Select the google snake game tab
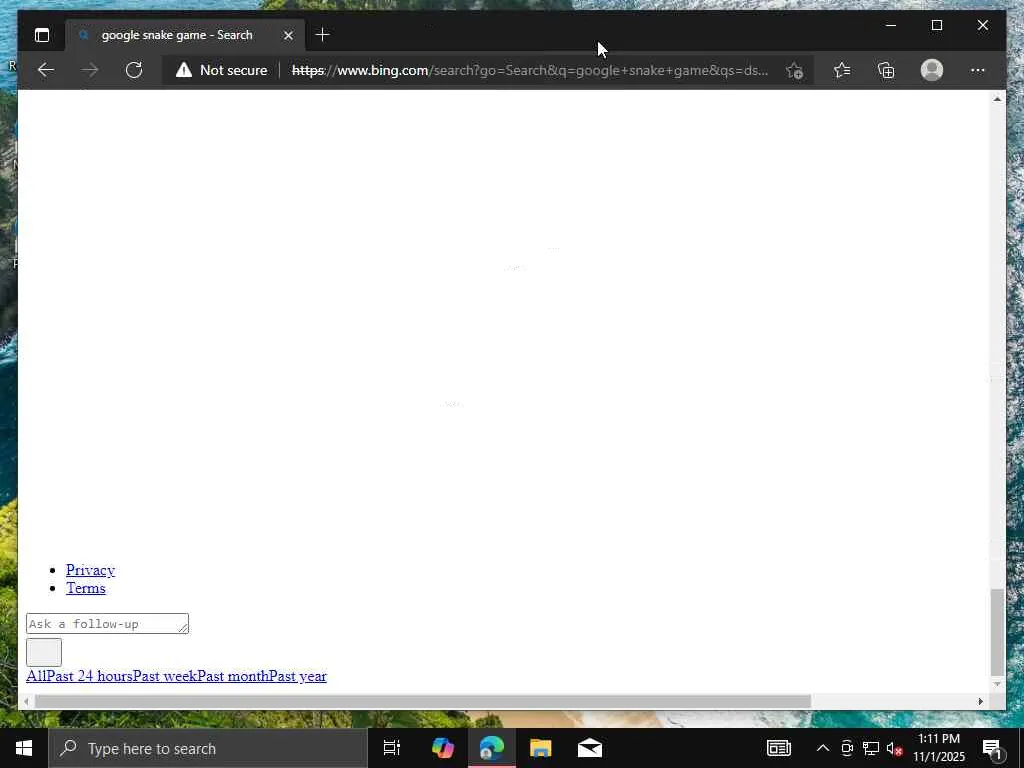The image size is (1024, 768). click(x=184, y=35)
